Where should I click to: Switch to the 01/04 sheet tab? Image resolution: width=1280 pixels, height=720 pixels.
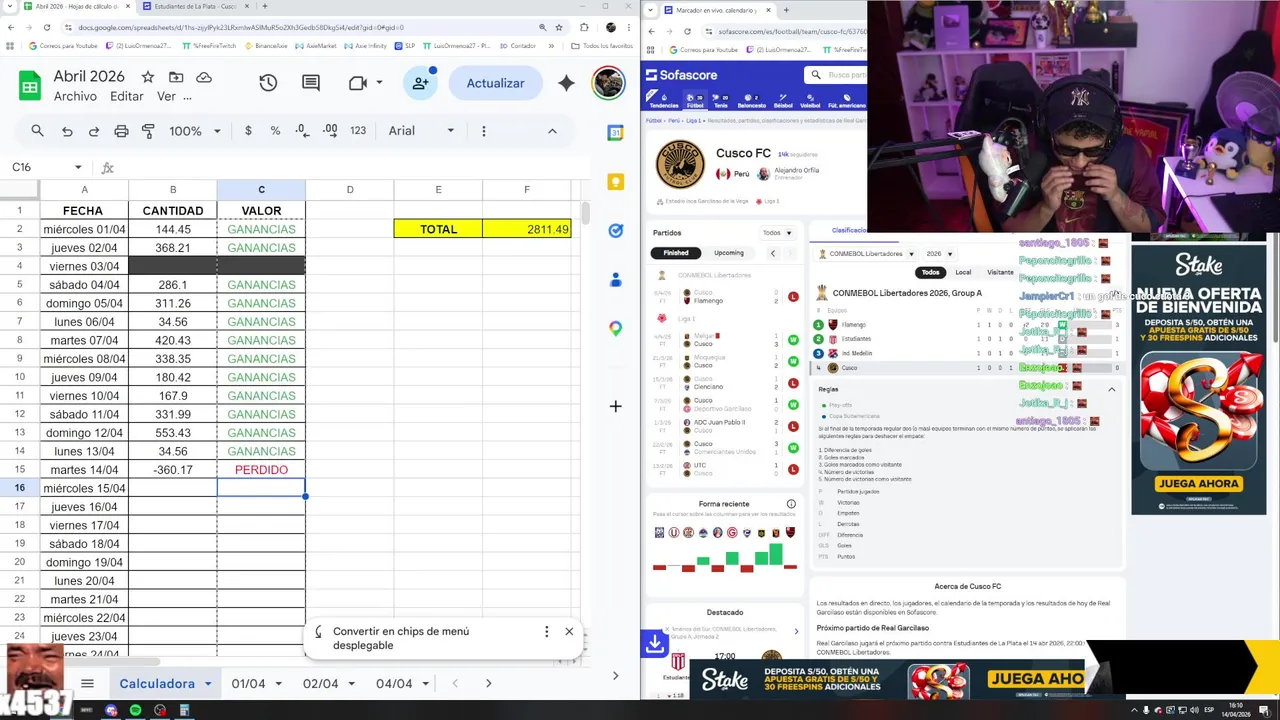click(x=249, y=684)
